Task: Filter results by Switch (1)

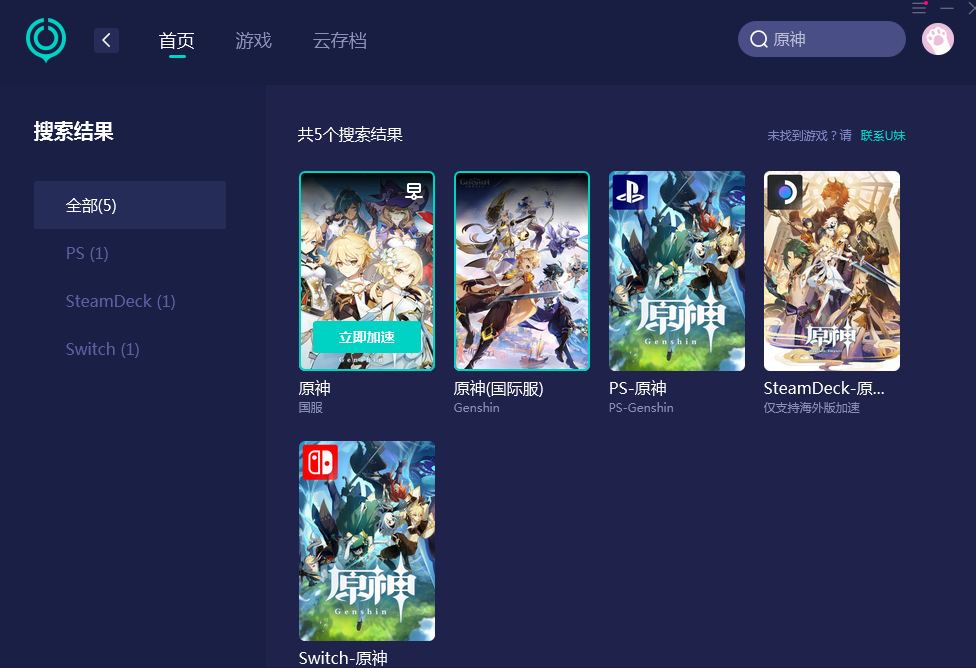Action: 103,349
